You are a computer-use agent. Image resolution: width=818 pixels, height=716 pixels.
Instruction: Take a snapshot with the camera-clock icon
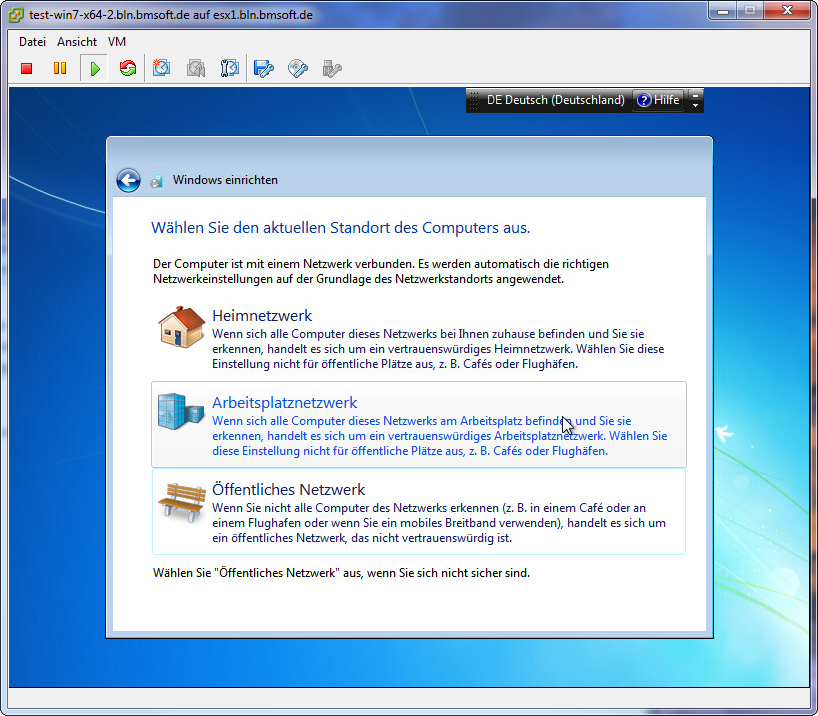(x=161, y=68)
